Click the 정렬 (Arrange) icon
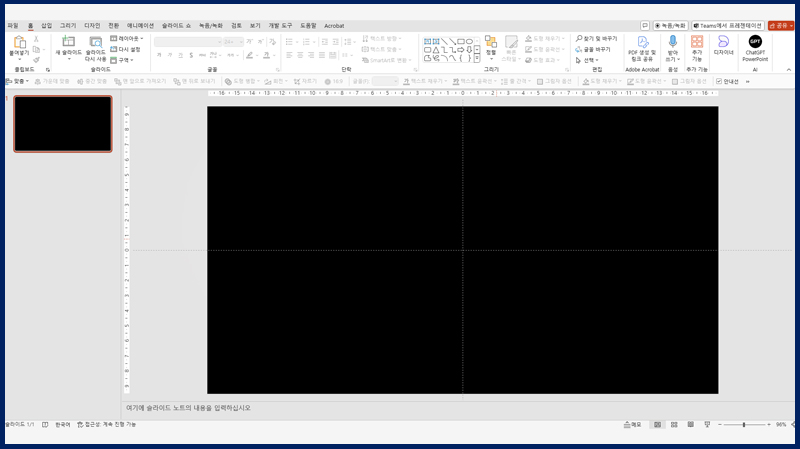Image resolution: width=800 pixels, height=449 pixels. [491, 42]
